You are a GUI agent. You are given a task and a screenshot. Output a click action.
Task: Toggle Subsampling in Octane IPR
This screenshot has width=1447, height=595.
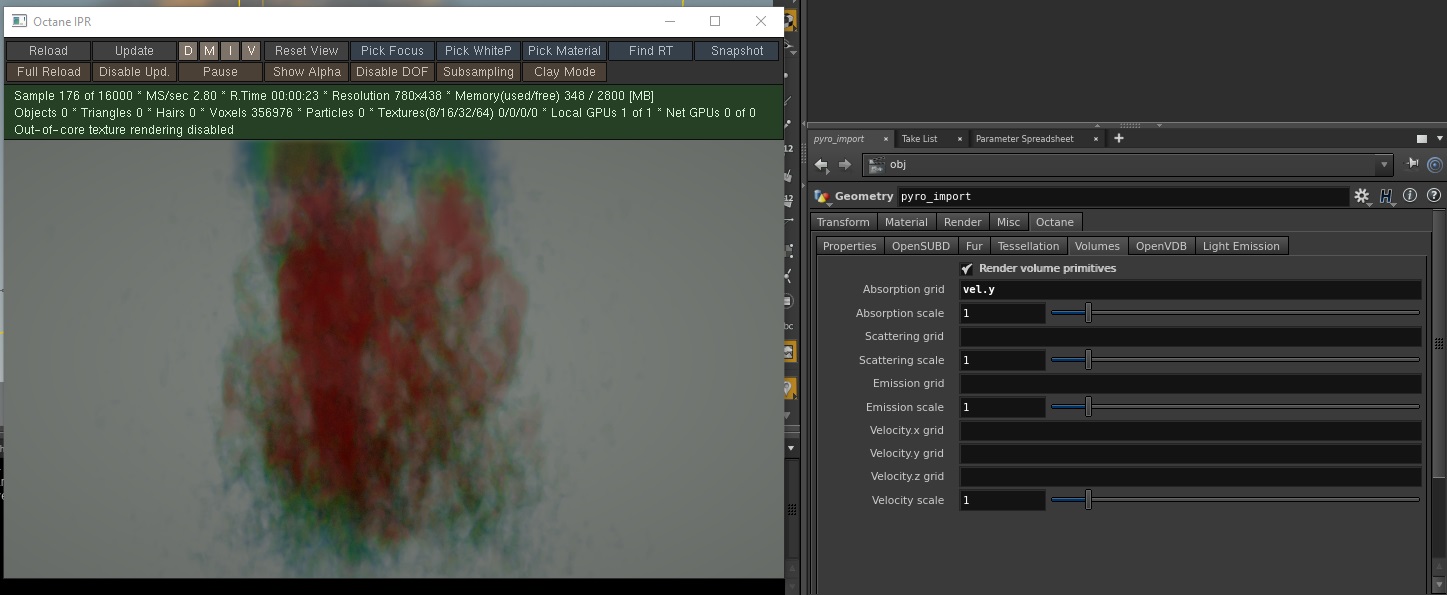(478, 72)
